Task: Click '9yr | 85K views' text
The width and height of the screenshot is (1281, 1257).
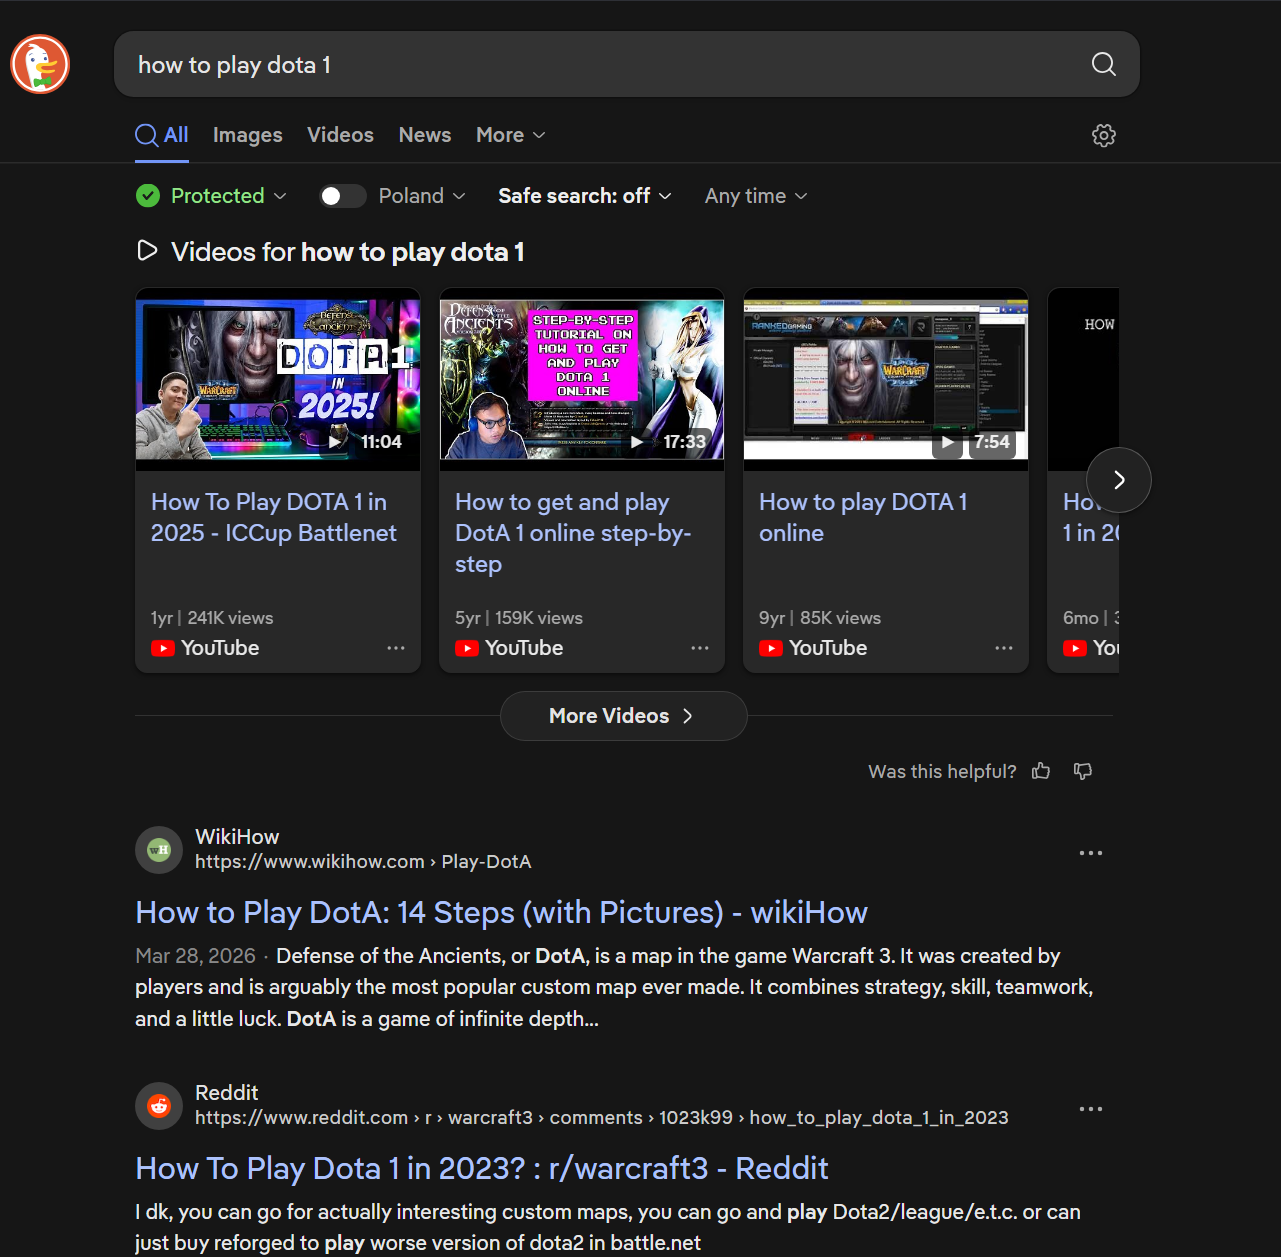Action: pos(820,618)
